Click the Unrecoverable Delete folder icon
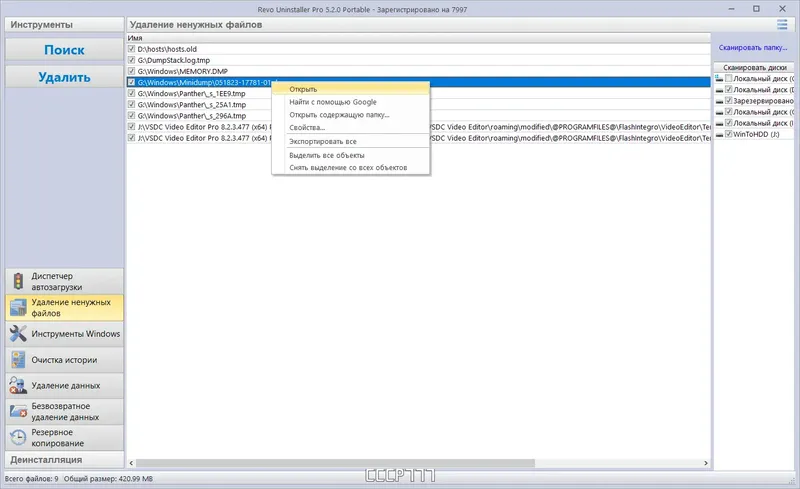This screenshot has height=489, width=800. pos(18,411)
